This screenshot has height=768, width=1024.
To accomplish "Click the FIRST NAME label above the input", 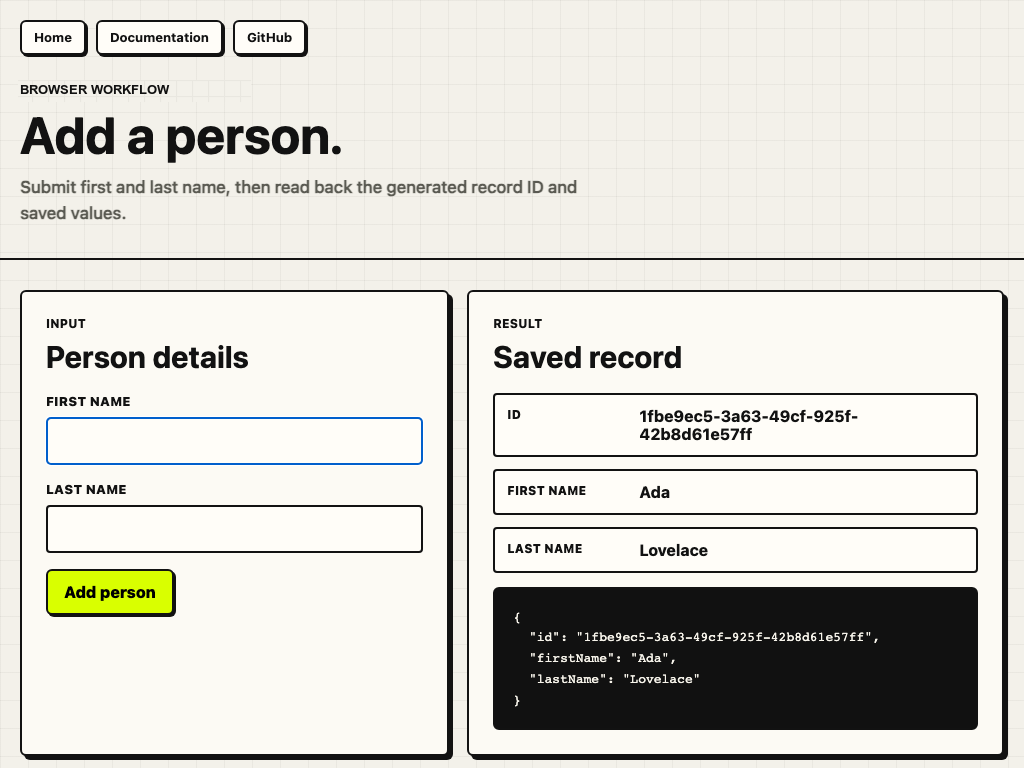I will pyautogui.click(x=88, y=402).
